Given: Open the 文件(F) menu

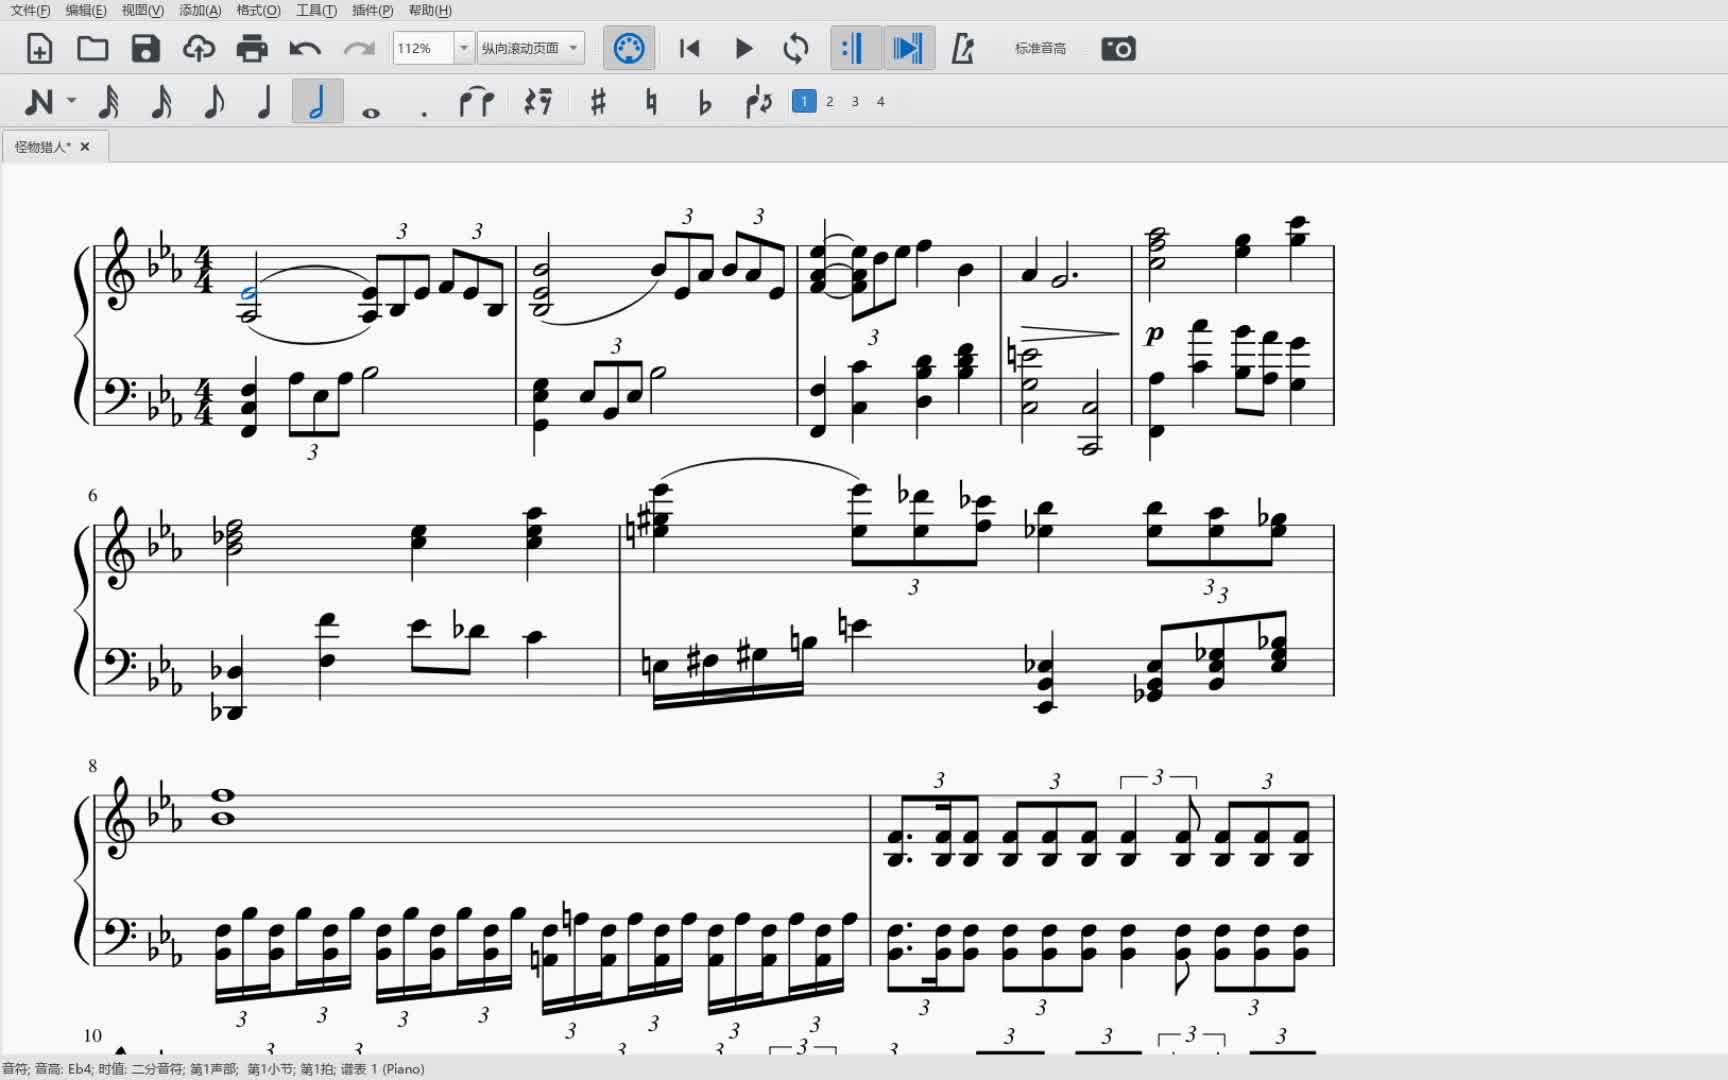Looking at the screenshot, I should 30,10.
